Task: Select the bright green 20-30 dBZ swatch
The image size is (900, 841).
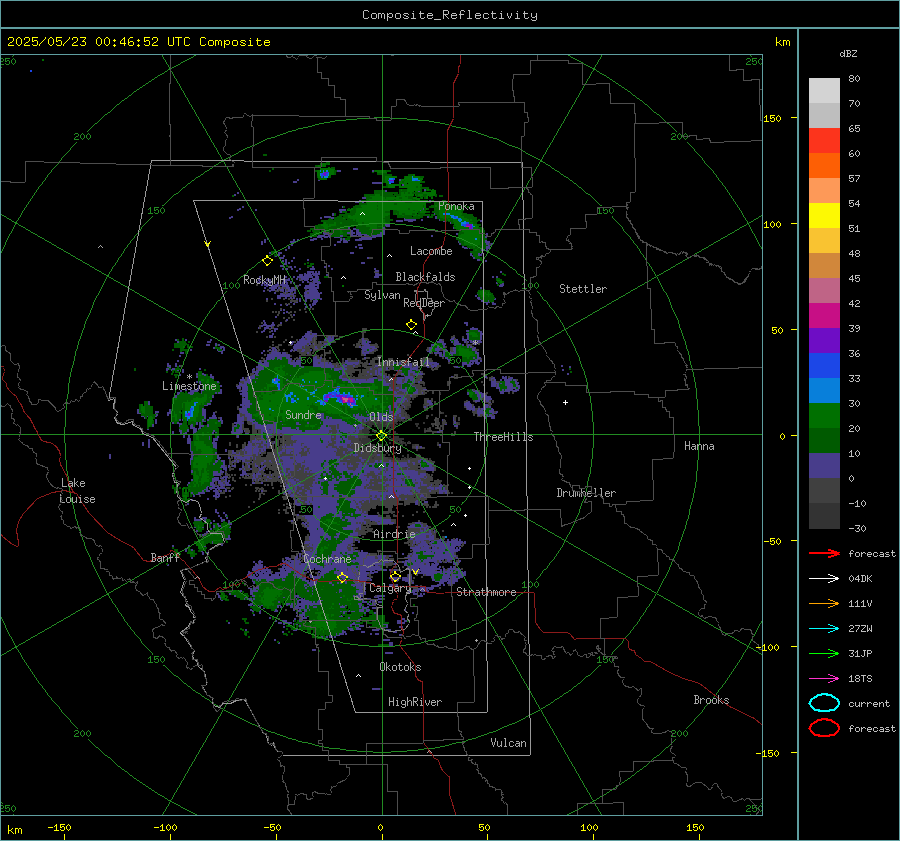Action: click(x=824, y=416)
